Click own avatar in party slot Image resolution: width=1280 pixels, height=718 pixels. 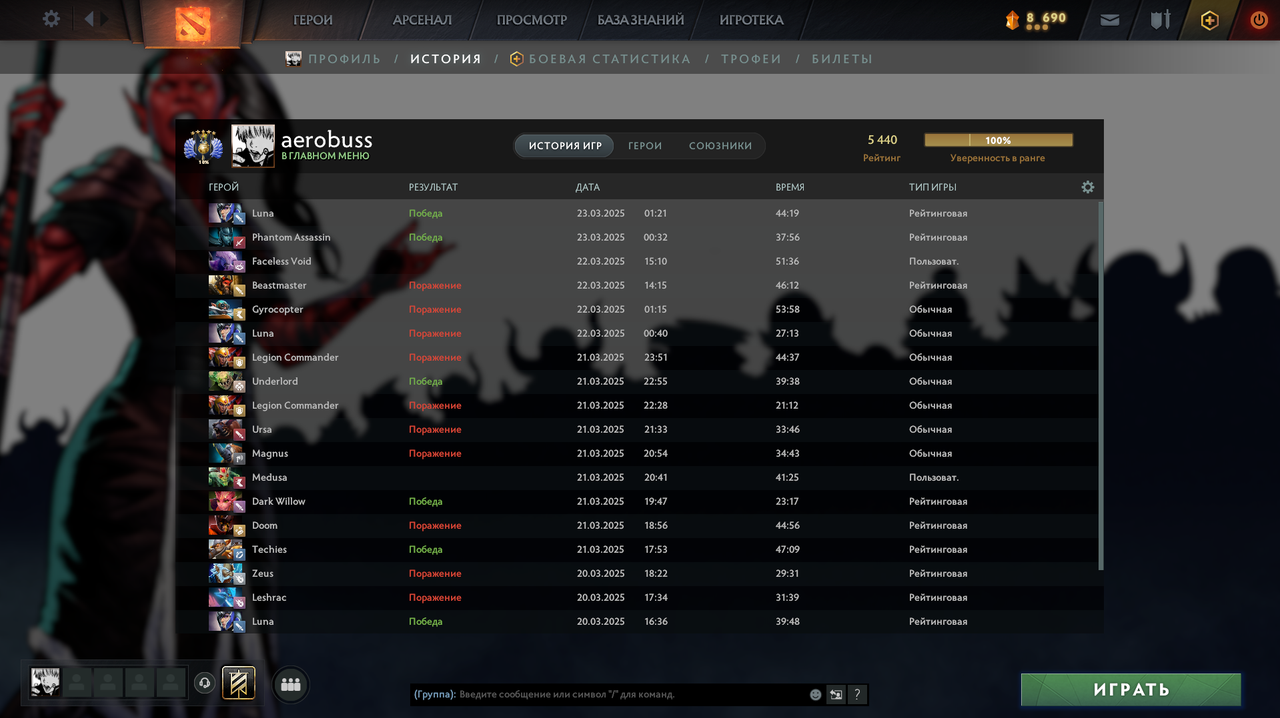click(x=46, y=683)
